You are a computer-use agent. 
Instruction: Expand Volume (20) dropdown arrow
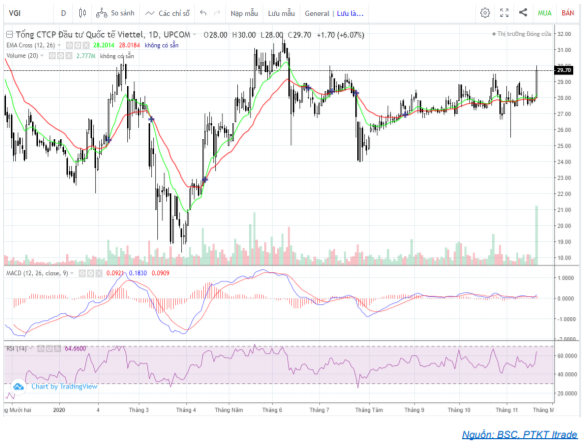[x=42, y=56]
